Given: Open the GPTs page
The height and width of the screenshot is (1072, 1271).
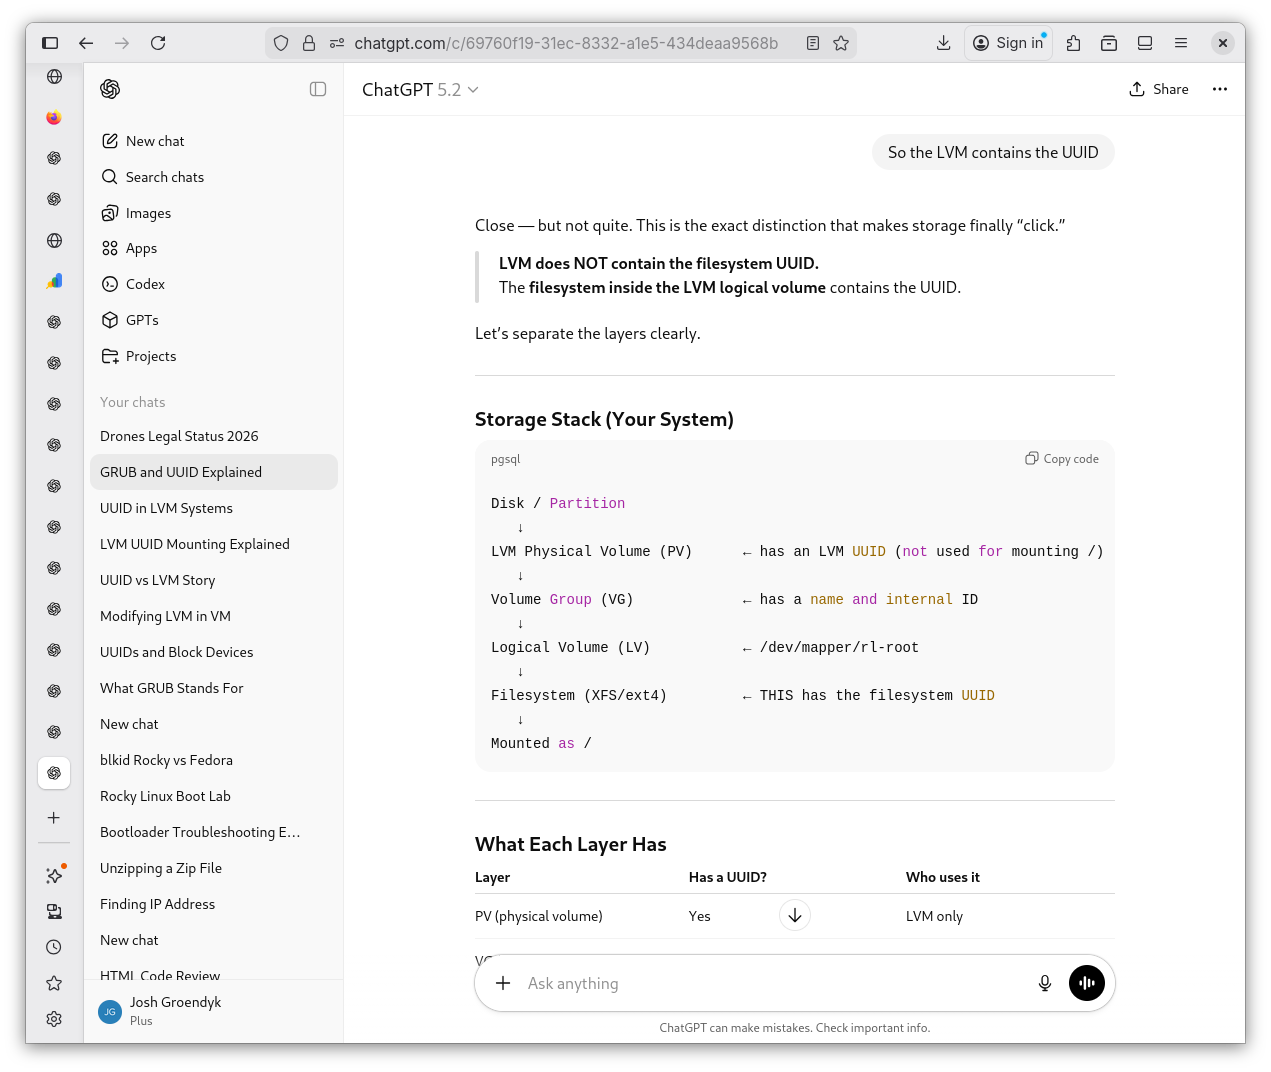Looking at the screenshot, I should coord(142,320).
